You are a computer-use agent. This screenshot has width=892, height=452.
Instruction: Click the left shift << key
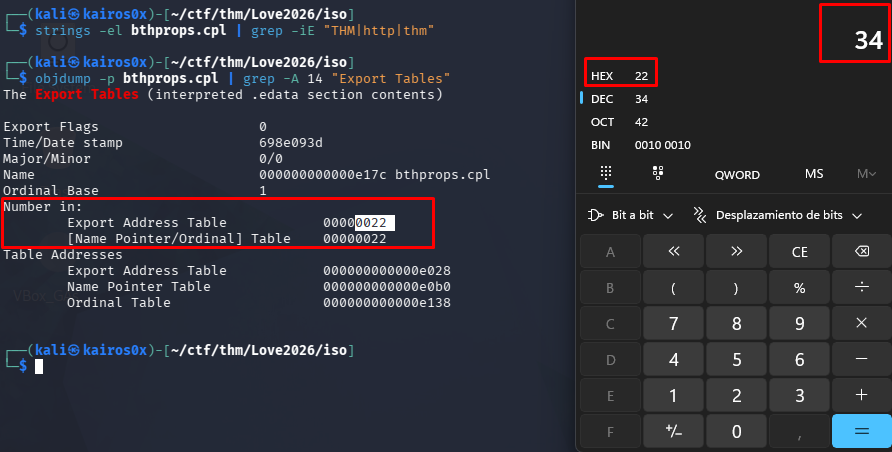coord(673,251)
